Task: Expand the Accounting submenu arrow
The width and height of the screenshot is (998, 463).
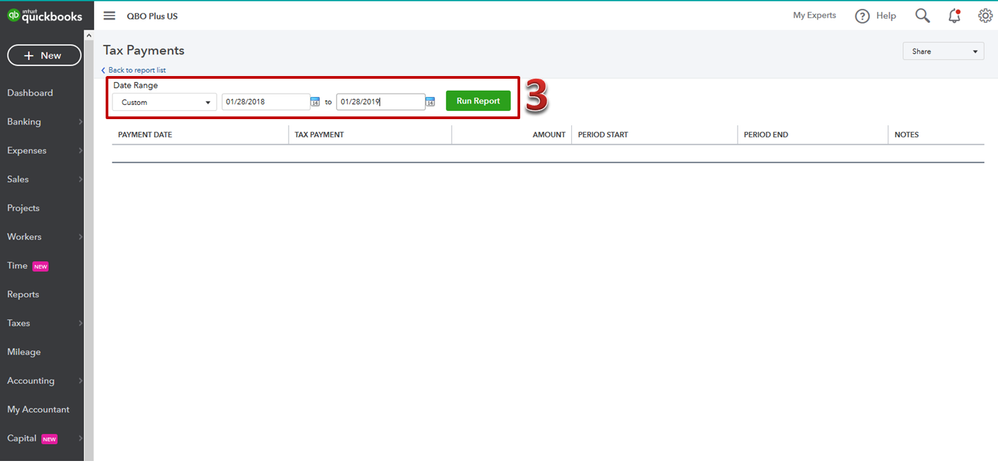Action: point(80,381)
